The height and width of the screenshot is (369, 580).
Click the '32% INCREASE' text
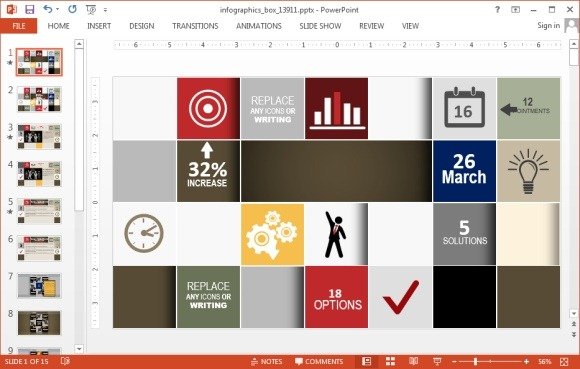coord(207,174)
